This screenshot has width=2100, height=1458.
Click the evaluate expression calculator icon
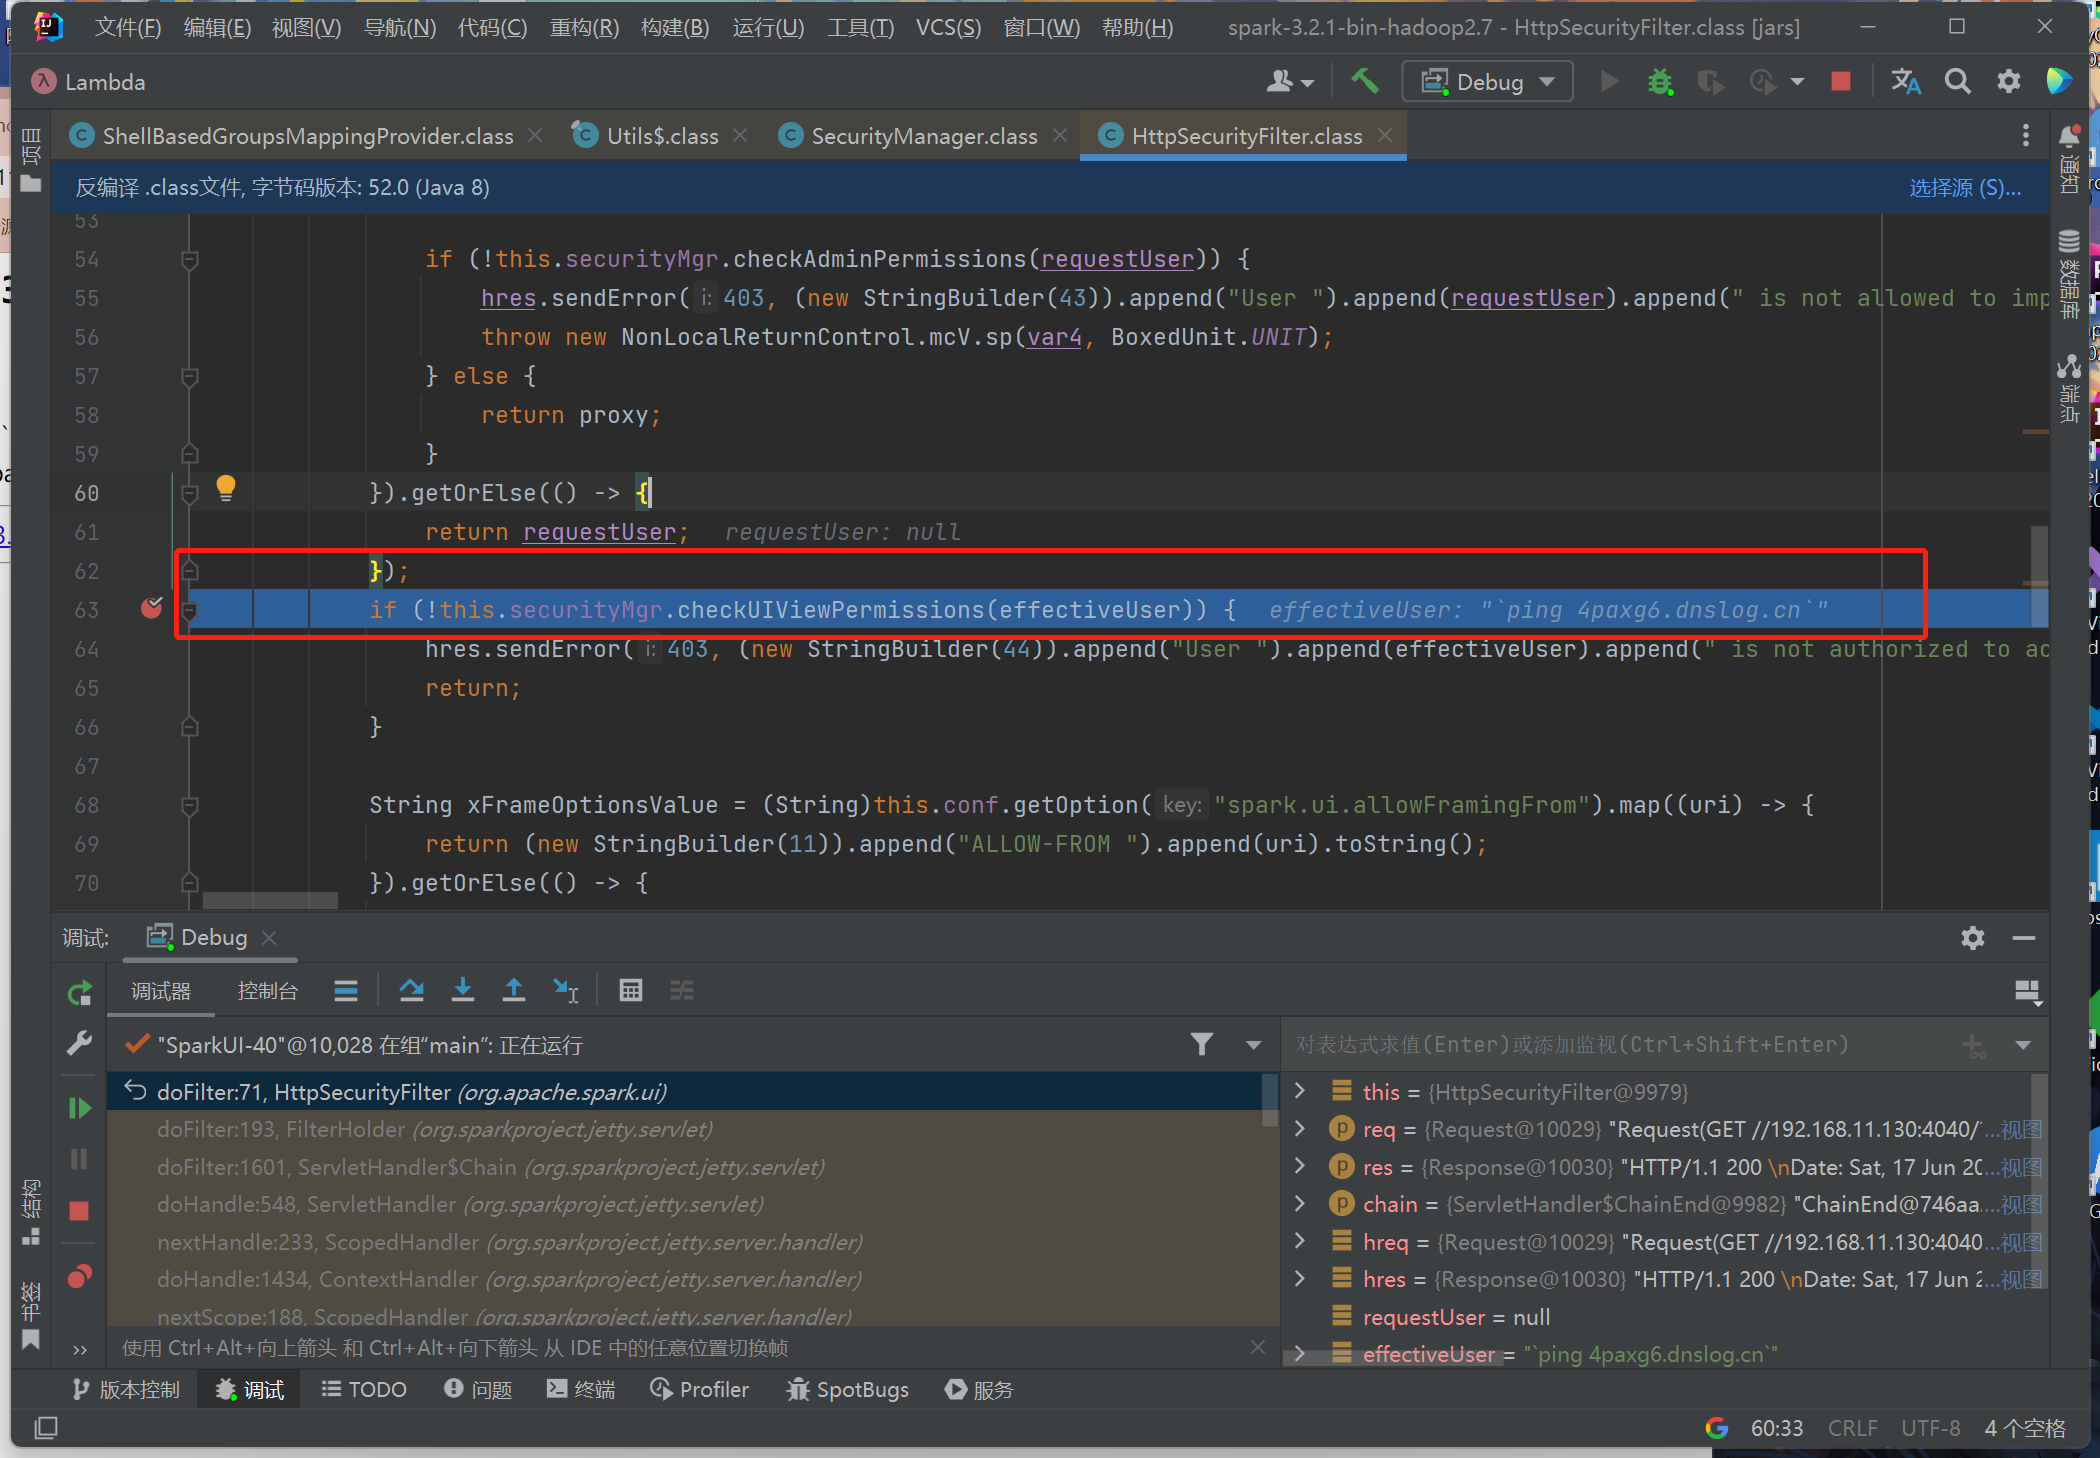(630, 990)
